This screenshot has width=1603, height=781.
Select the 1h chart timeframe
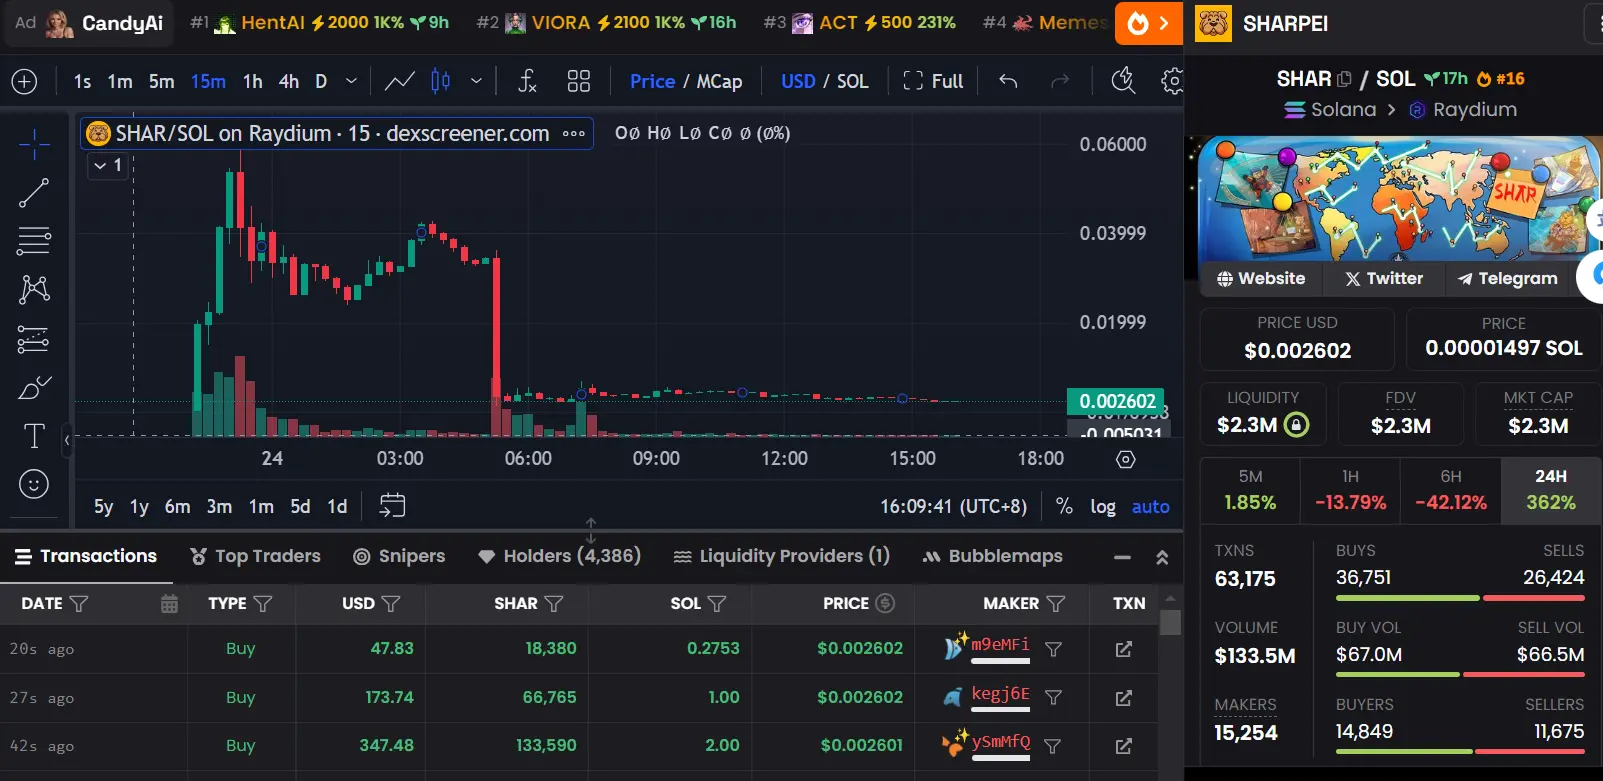click(253, 81)
